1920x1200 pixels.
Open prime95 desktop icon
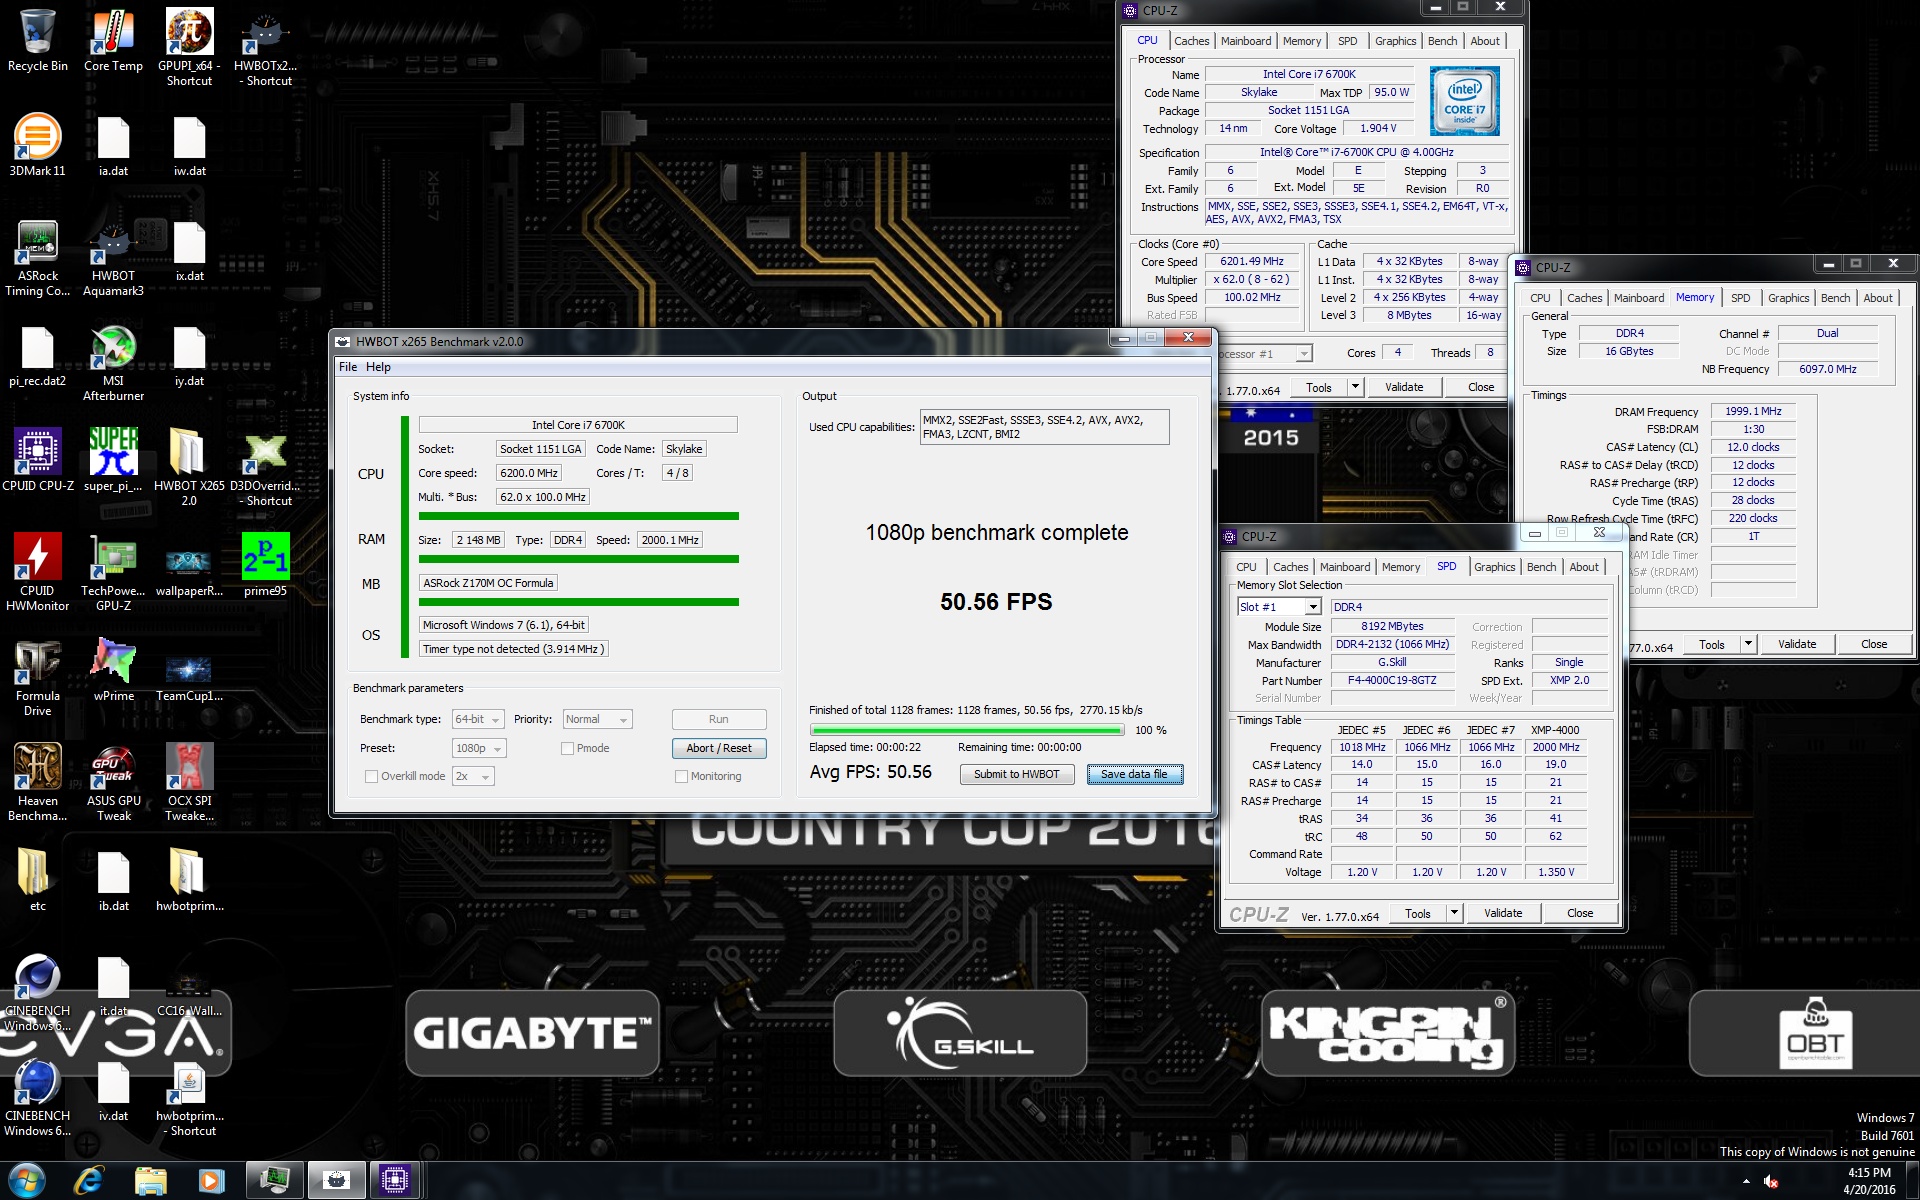[x=265, y=566]
